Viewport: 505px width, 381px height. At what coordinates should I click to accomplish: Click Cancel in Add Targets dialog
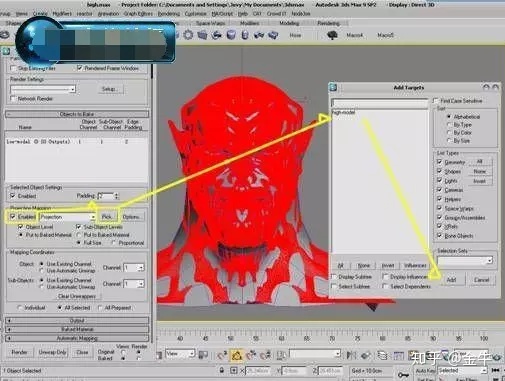tap(482, 280)
